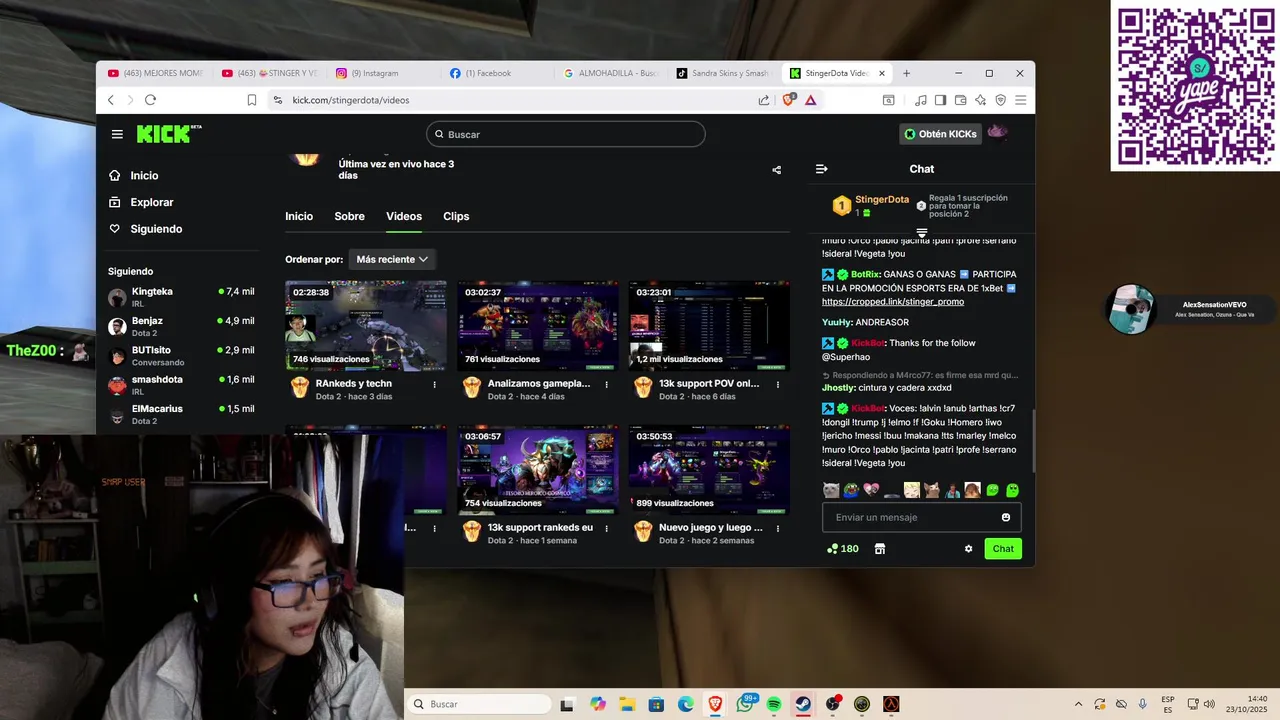Click StingerDota in the chat leaderboard
Image resolution: width=1280 pixels, height=720 pixels.
[882, 200]
